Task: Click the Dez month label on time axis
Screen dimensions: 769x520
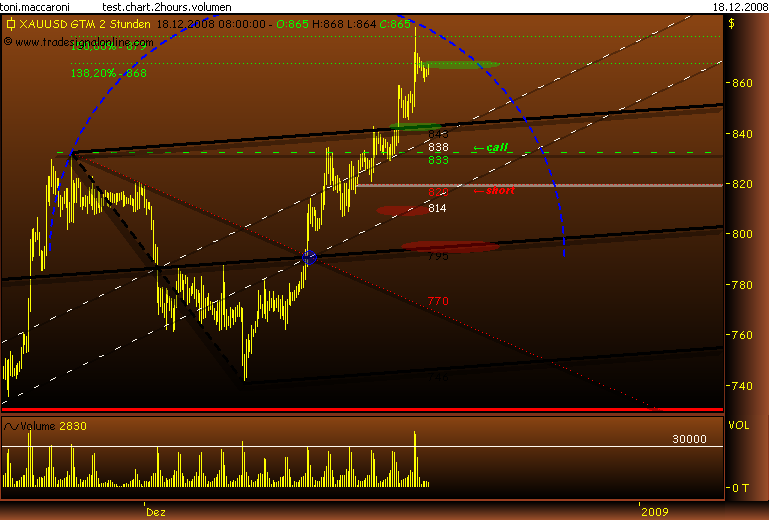Action: pos(156,512)
